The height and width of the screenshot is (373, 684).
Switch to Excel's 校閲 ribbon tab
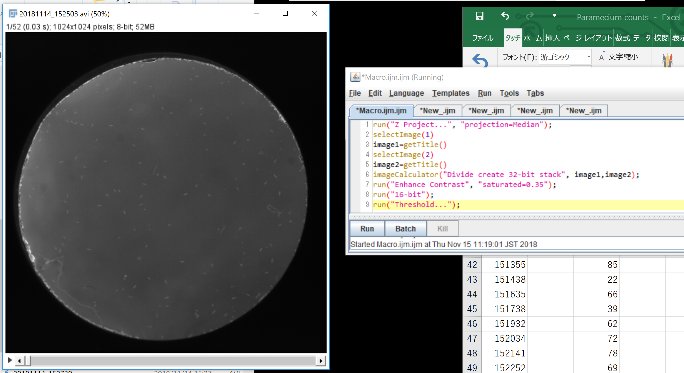point(661,38)
